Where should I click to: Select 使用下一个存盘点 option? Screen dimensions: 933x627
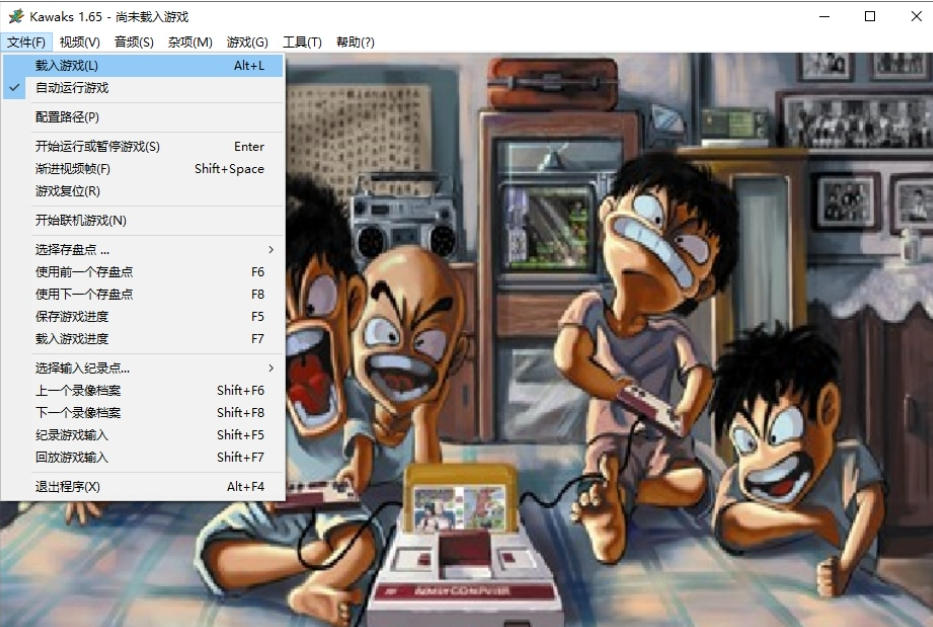pyautogui.click(x=143, y=294)
